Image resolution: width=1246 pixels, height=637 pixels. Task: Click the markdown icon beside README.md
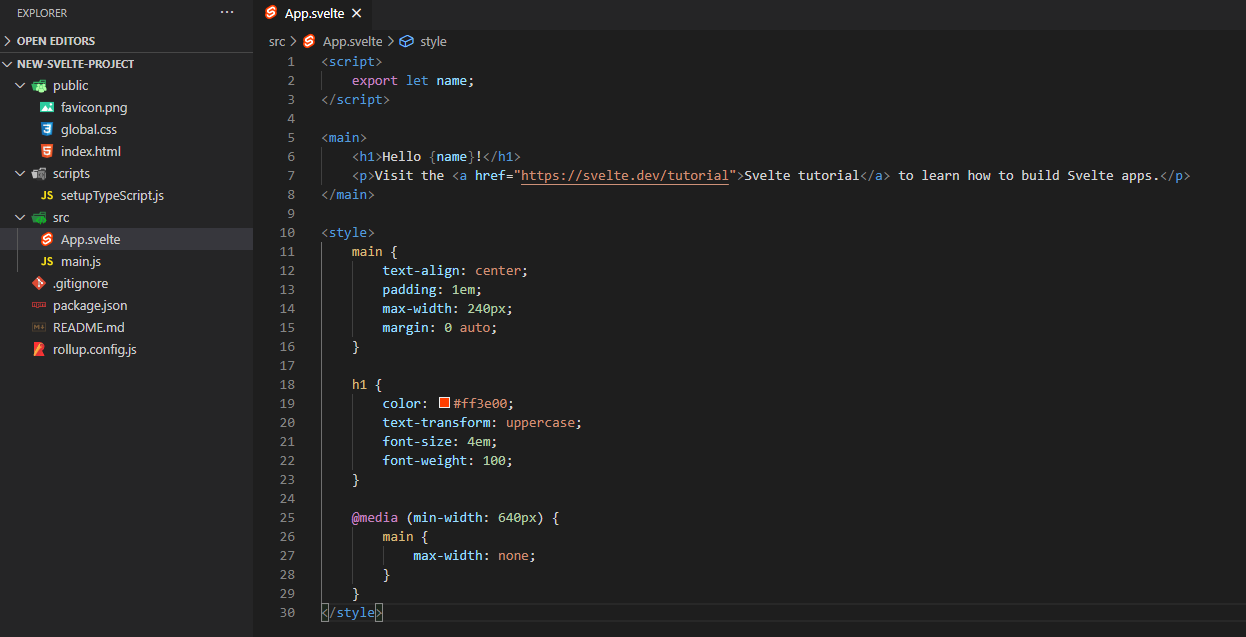coord(39,327)
